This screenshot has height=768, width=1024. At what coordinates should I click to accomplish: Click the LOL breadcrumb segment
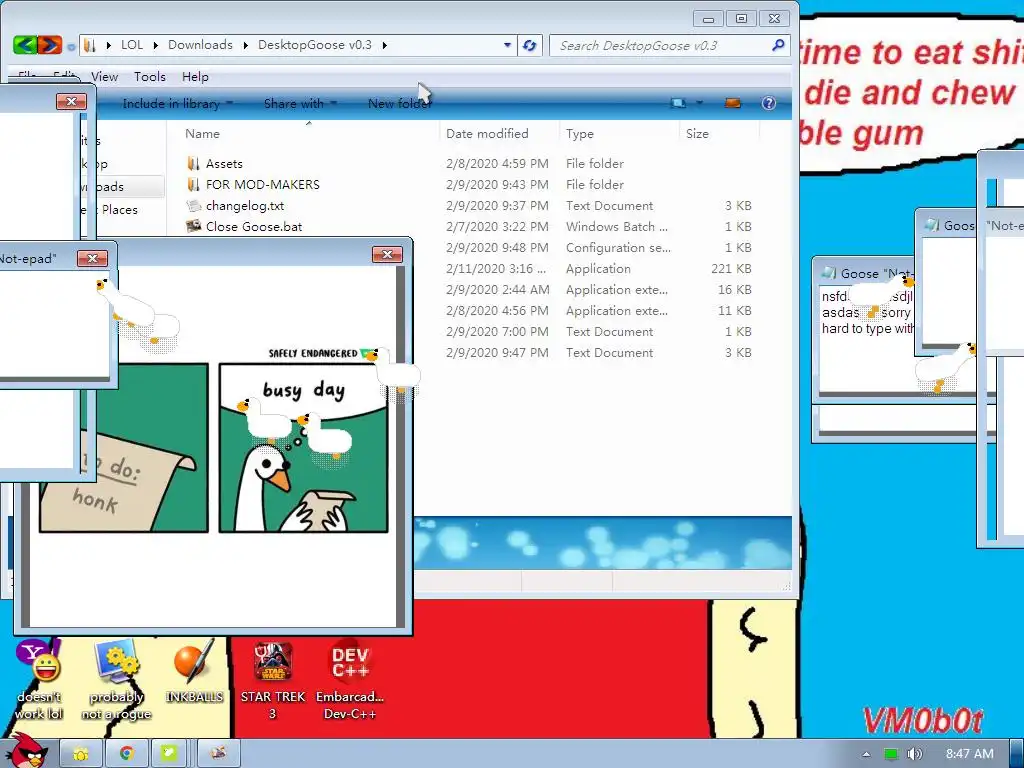tap(132, 44)
